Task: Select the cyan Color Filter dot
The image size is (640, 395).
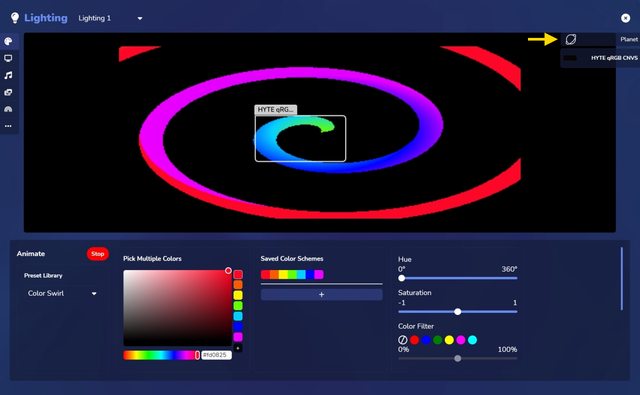Action: 472,340
